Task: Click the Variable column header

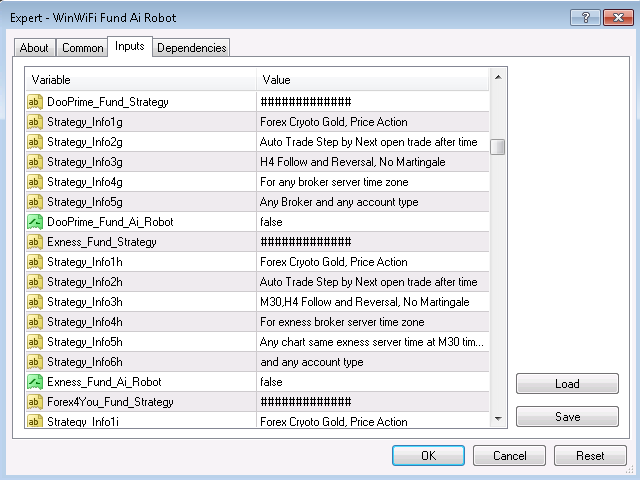Action: pyautogui.click(x=141, y=80)
